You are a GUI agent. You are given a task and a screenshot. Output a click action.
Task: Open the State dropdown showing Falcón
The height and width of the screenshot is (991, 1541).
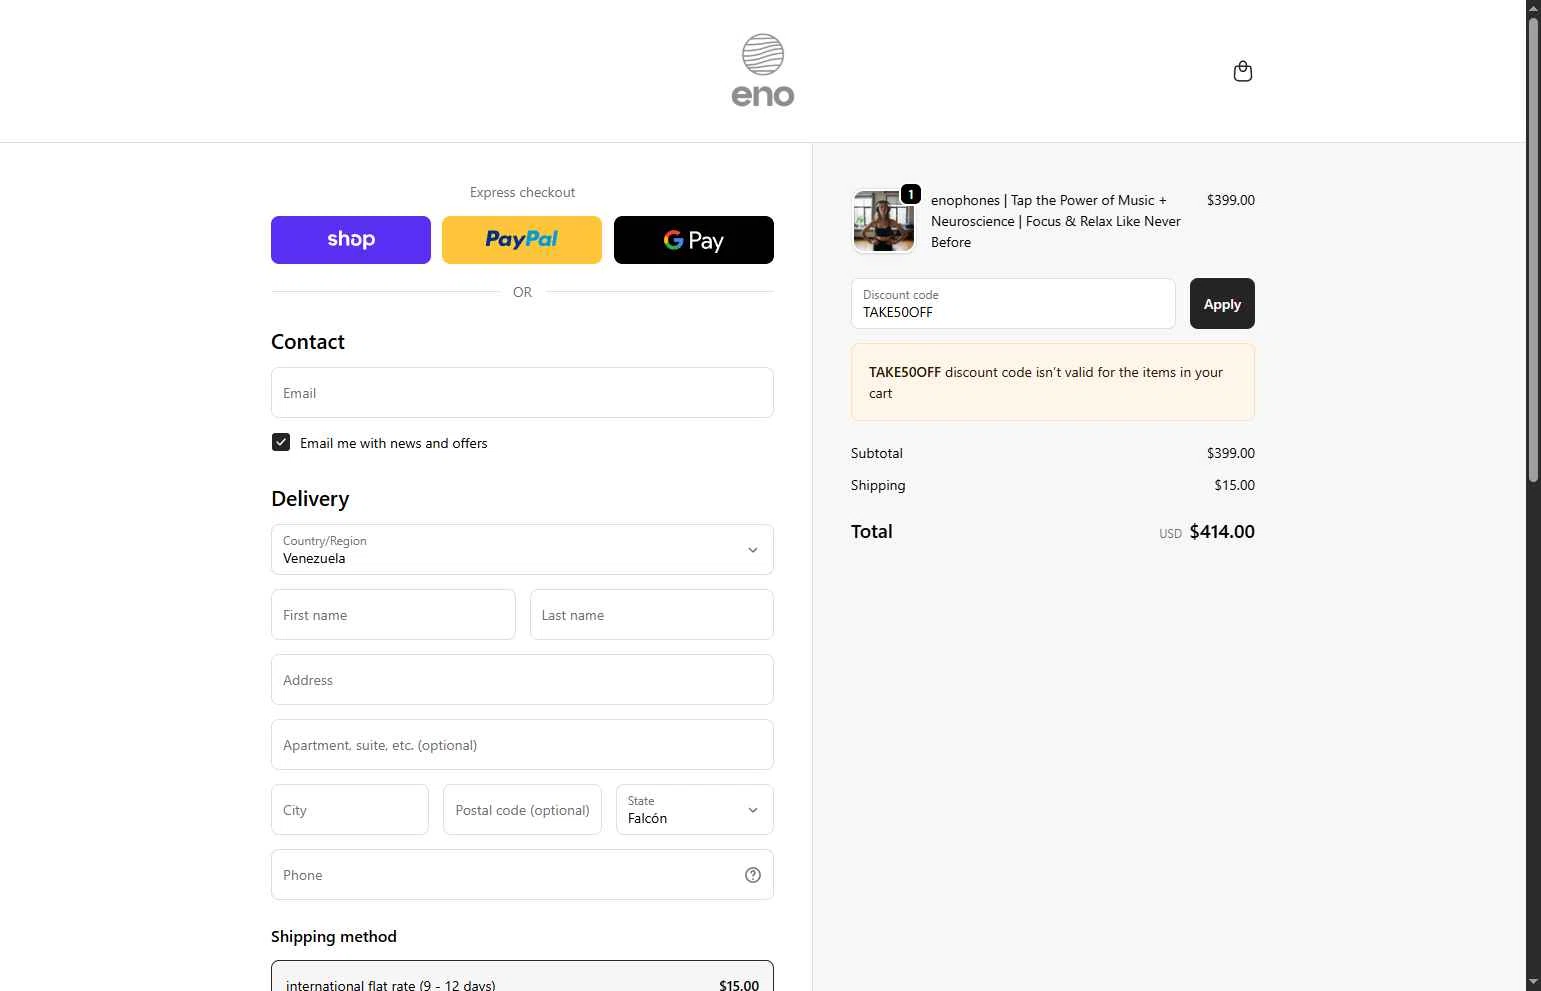(695, 810)
